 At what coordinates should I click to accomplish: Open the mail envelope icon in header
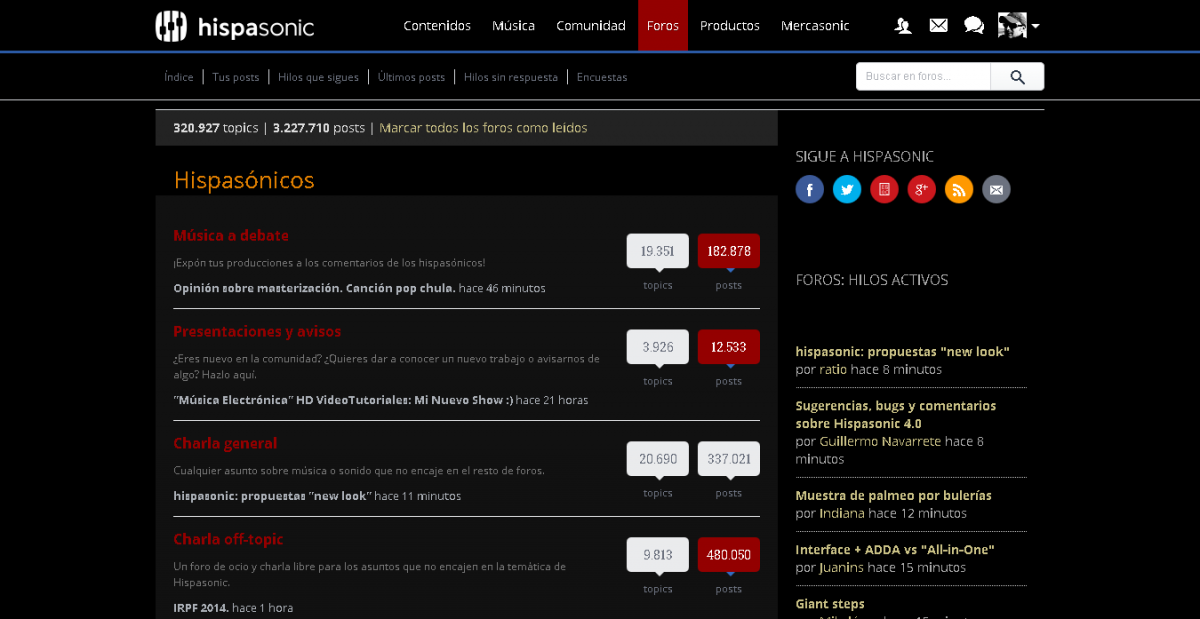[x=938, y=26]
